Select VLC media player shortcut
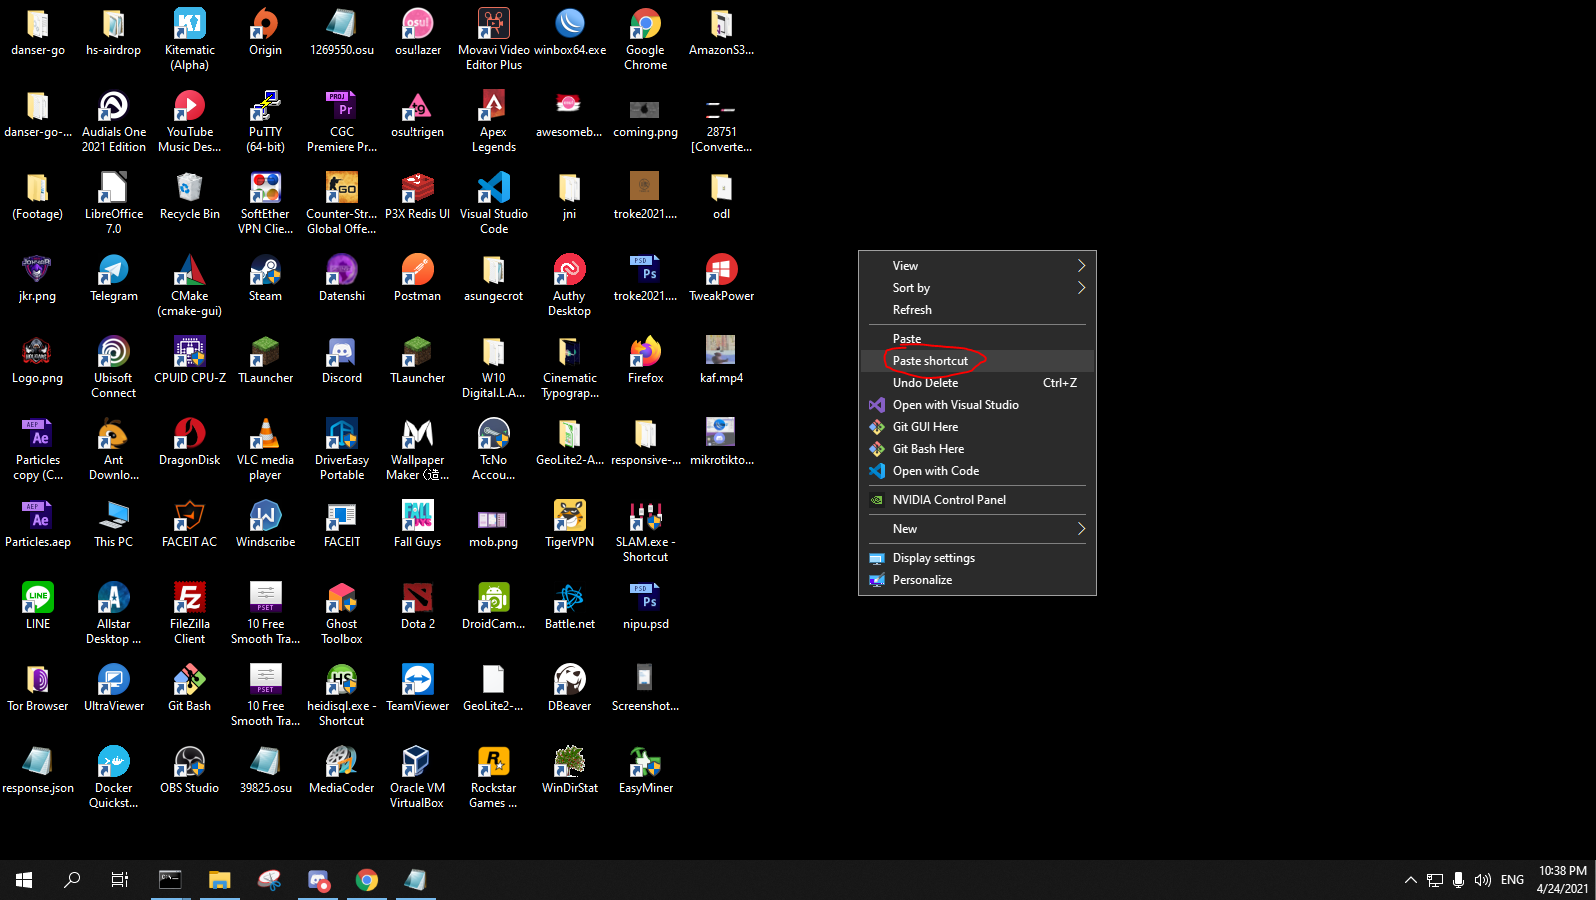 point(265,449)
